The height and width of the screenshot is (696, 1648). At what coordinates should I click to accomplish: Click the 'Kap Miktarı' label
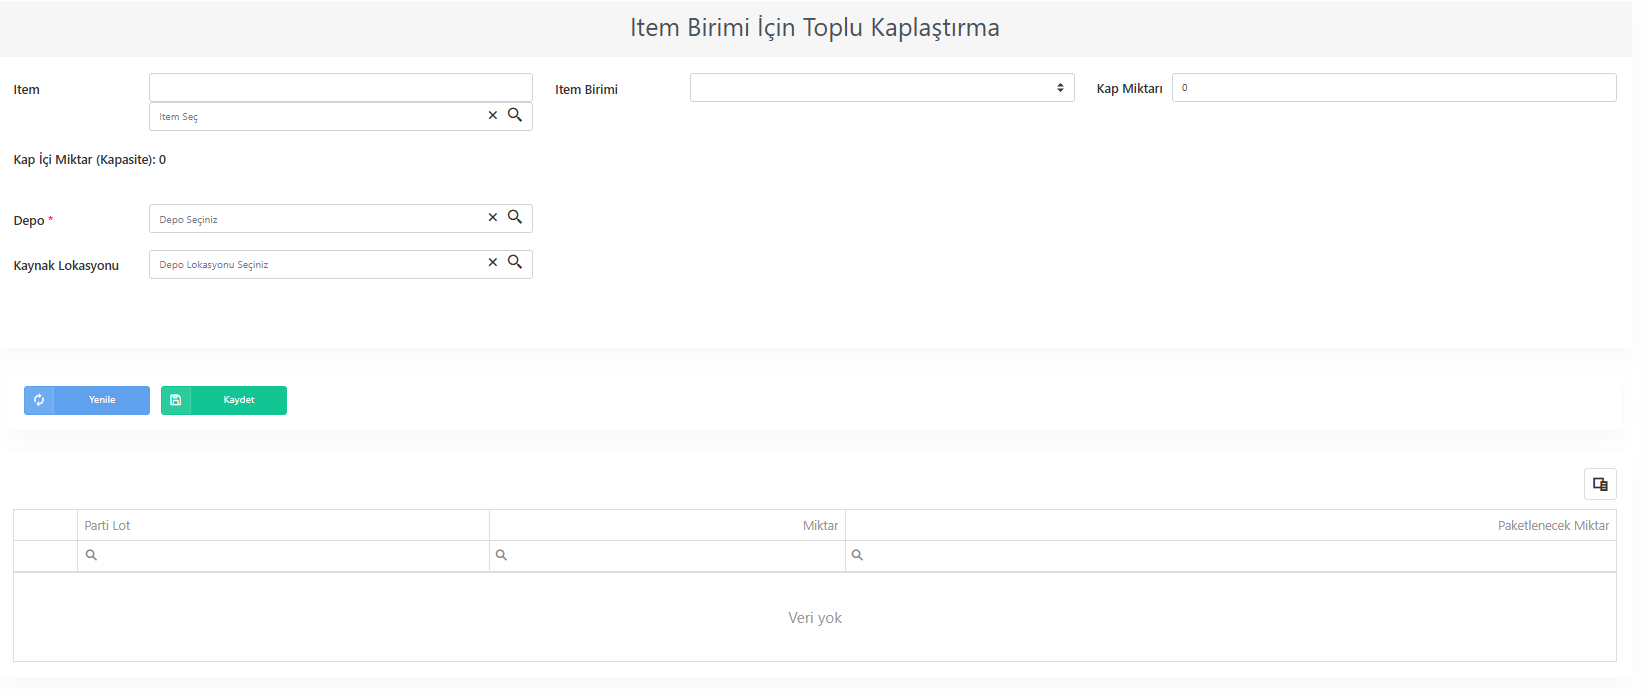pyautogui.click(x=1129, y=89)
